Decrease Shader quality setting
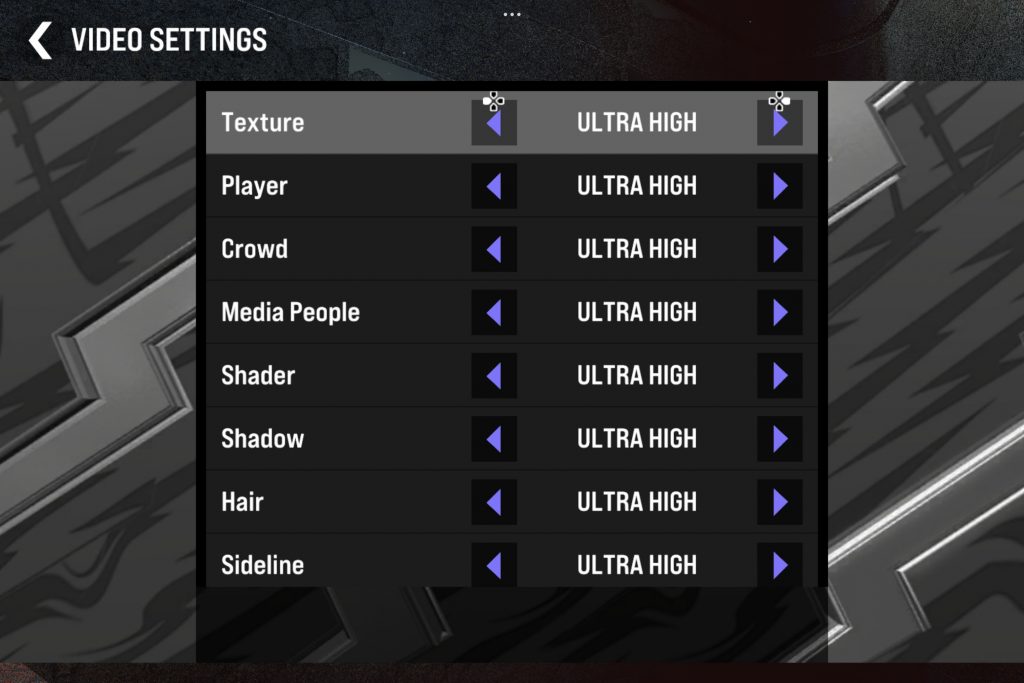 pos(493,376)
